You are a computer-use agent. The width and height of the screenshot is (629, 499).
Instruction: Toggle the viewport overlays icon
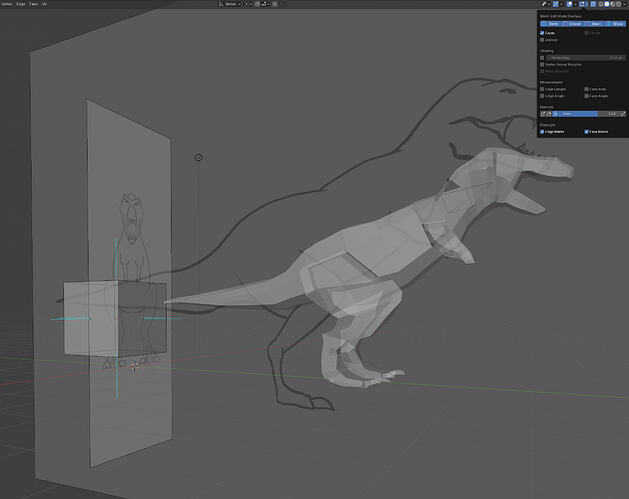[570, 4]
